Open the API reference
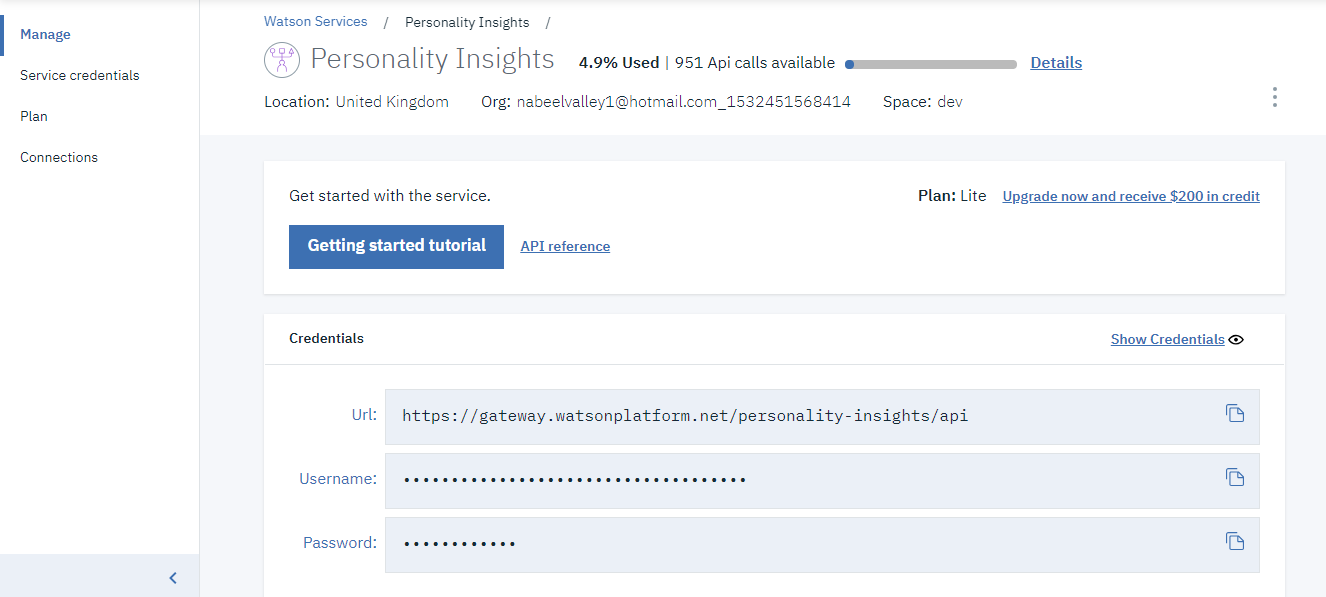This screenshot has width=1326, height=597. click(564, 245)
